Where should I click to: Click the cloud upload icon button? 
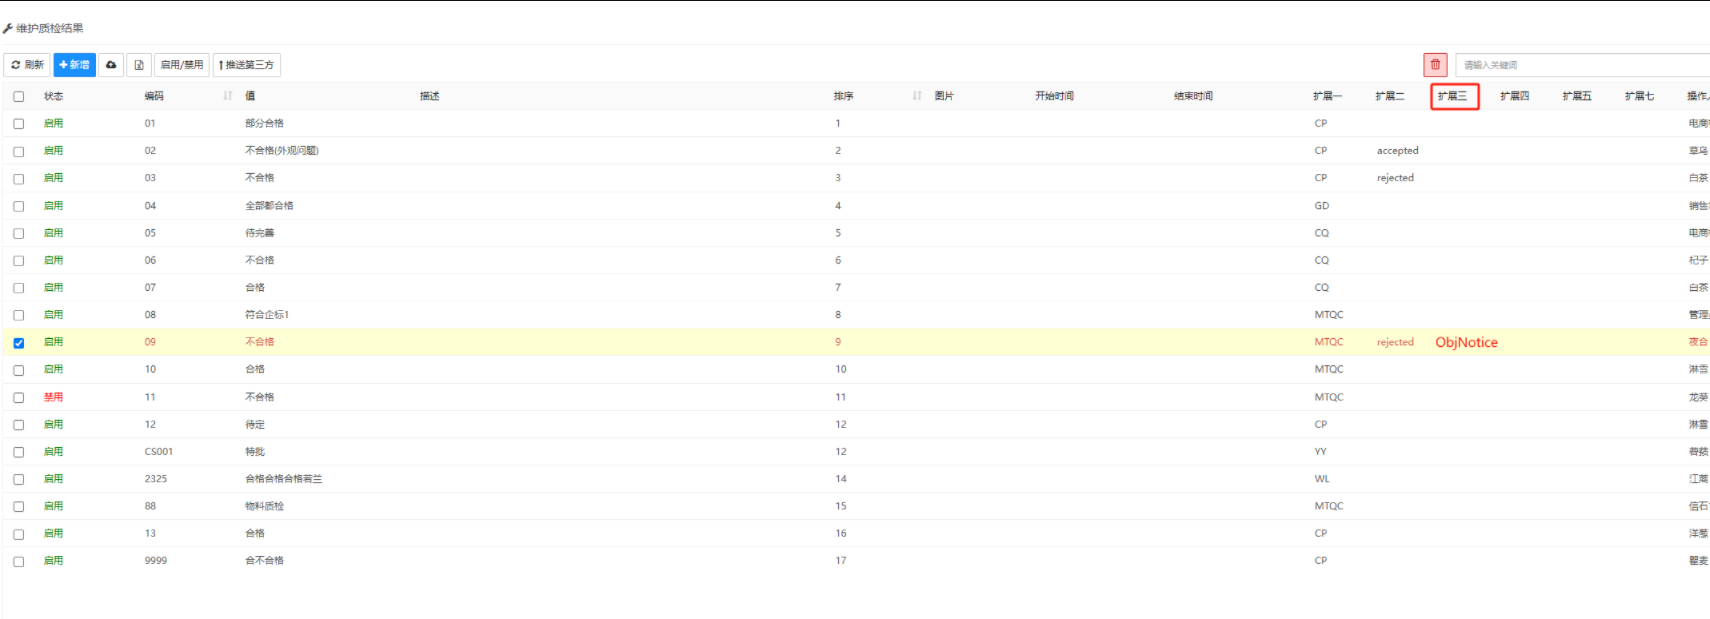[111, 65]
